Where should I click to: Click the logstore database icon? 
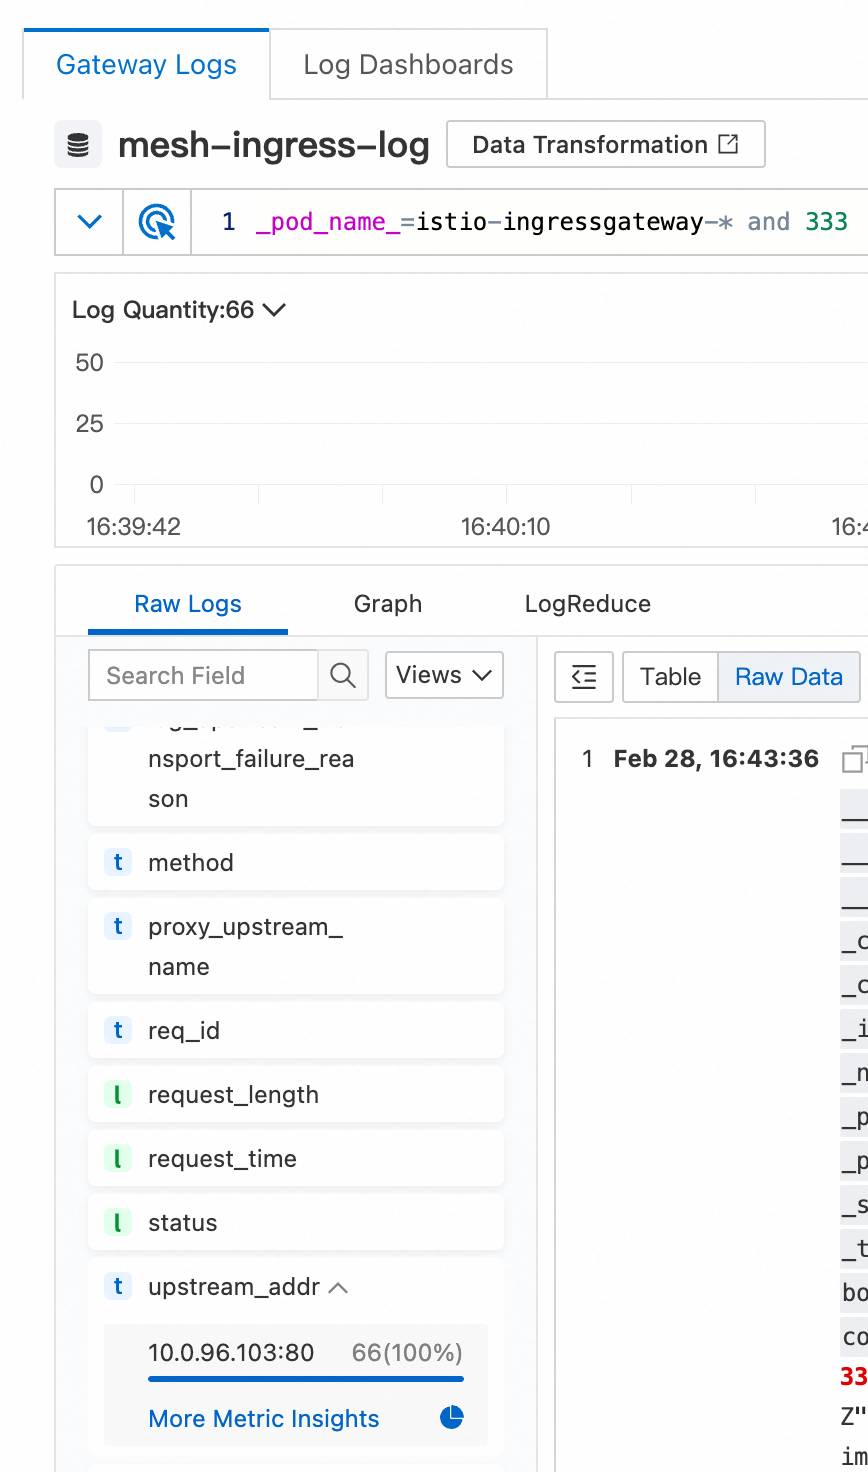click(78, 145)
